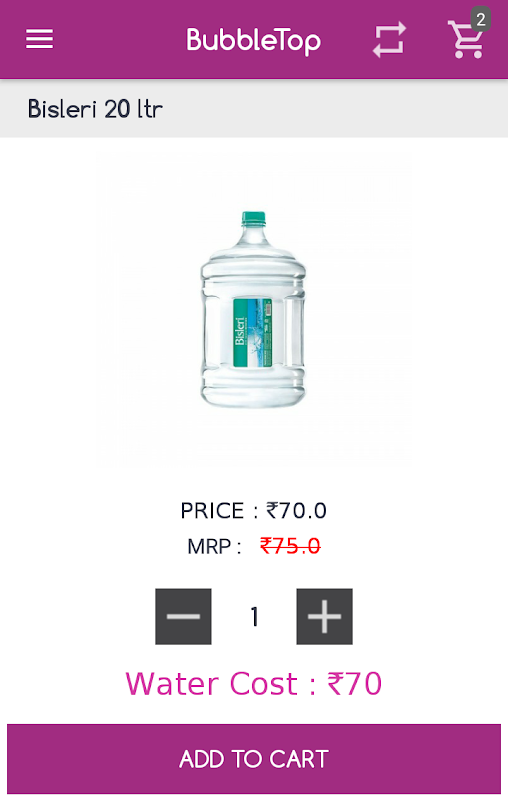Open the shopping cart
Image resolution: width=508 pixels, height=800 pixels.
(x=465, y=39)
